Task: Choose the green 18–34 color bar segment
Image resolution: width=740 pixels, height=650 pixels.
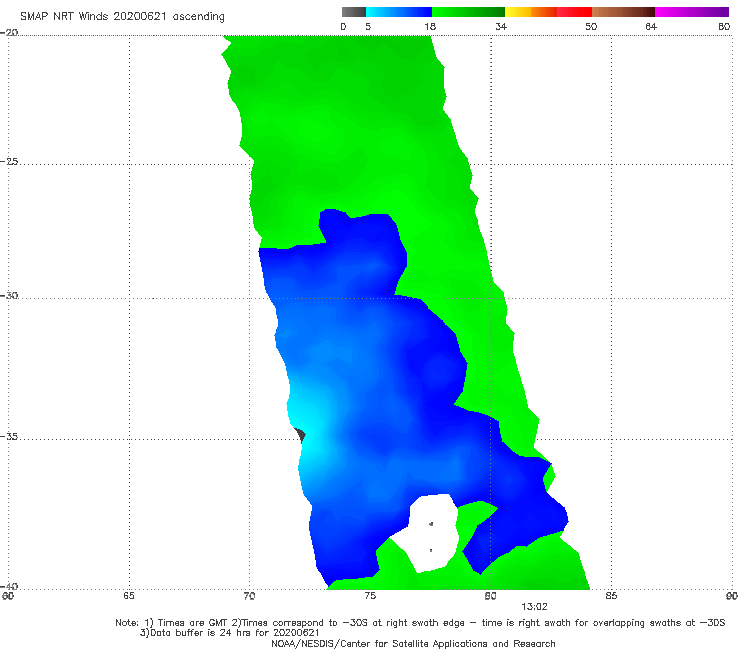Action: (x=468, y=12)
